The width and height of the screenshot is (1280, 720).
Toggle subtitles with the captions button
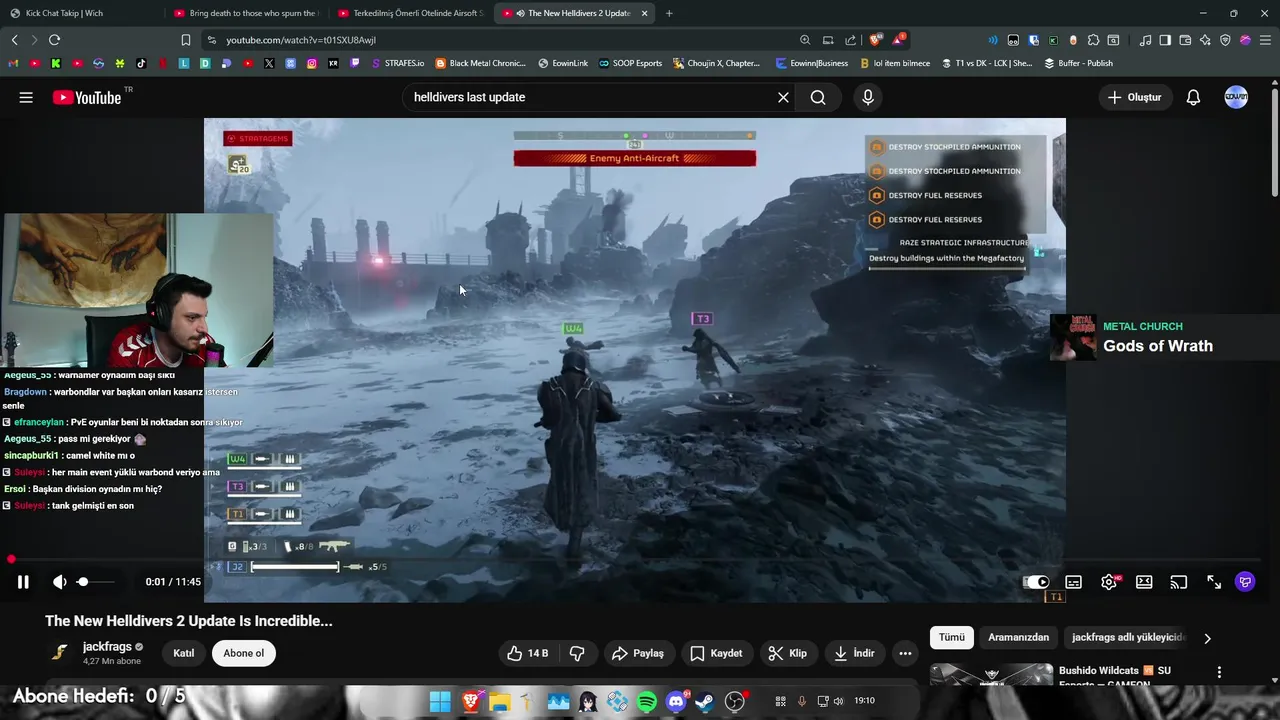point(1073,582)
